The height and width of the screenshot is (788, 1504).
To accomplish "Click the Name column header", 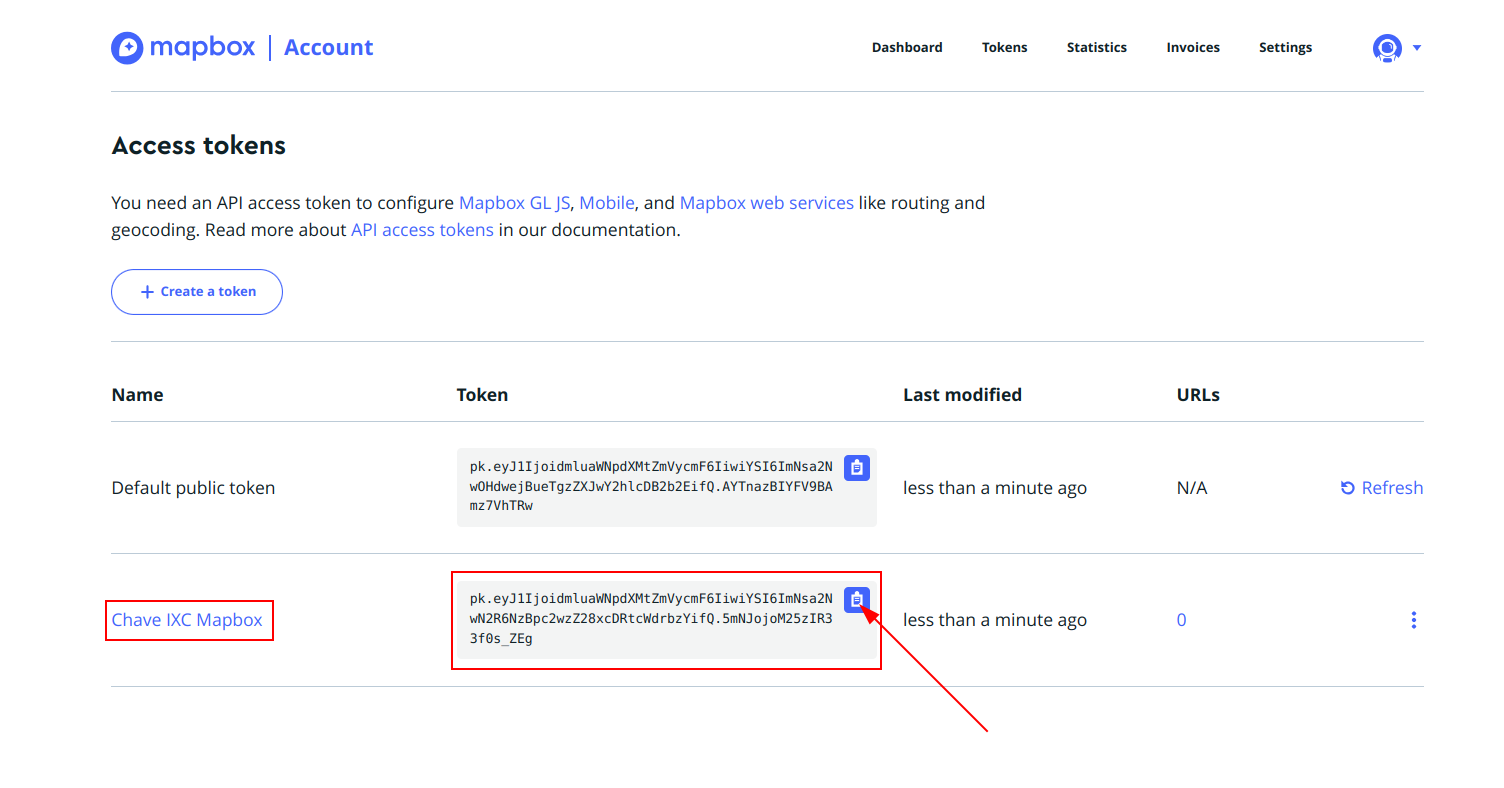I will tap(138, 395).
